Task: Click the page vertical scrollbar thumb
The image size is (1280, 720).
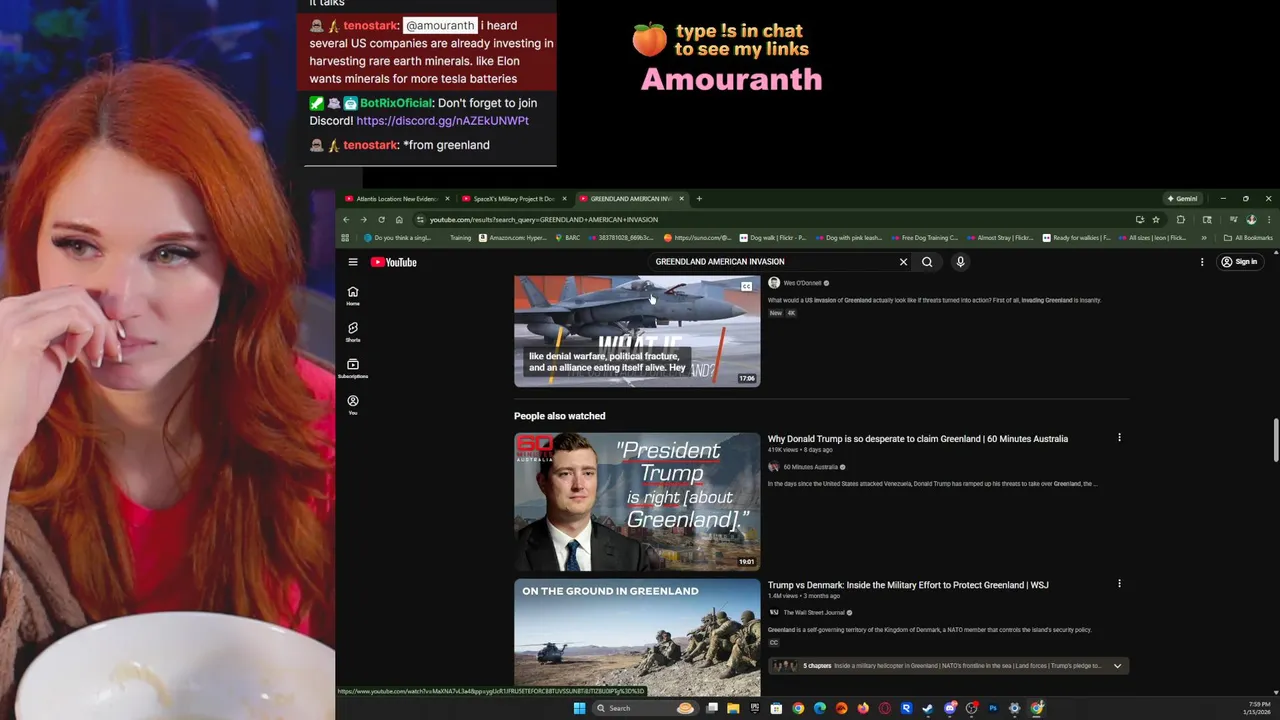Action: point(1275,442)
